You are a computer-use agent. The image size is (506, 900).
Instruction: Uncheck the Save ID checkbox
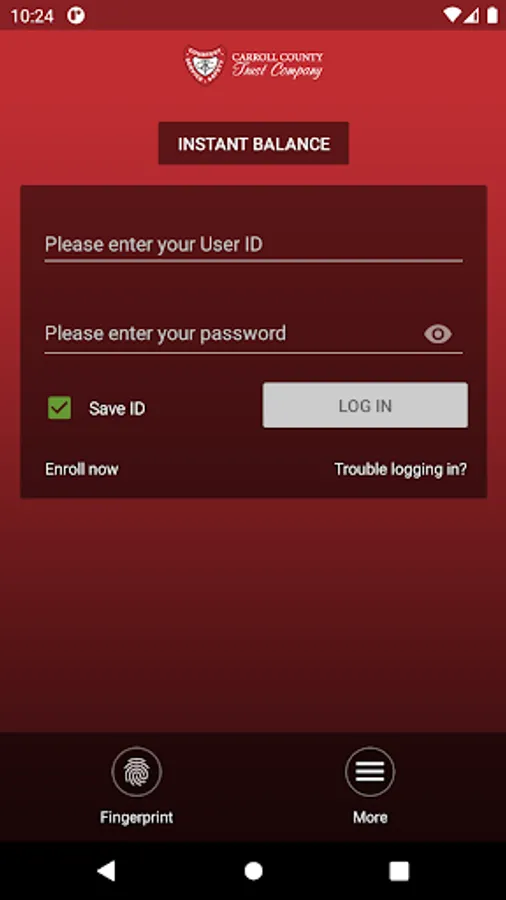tap(60, 408)
